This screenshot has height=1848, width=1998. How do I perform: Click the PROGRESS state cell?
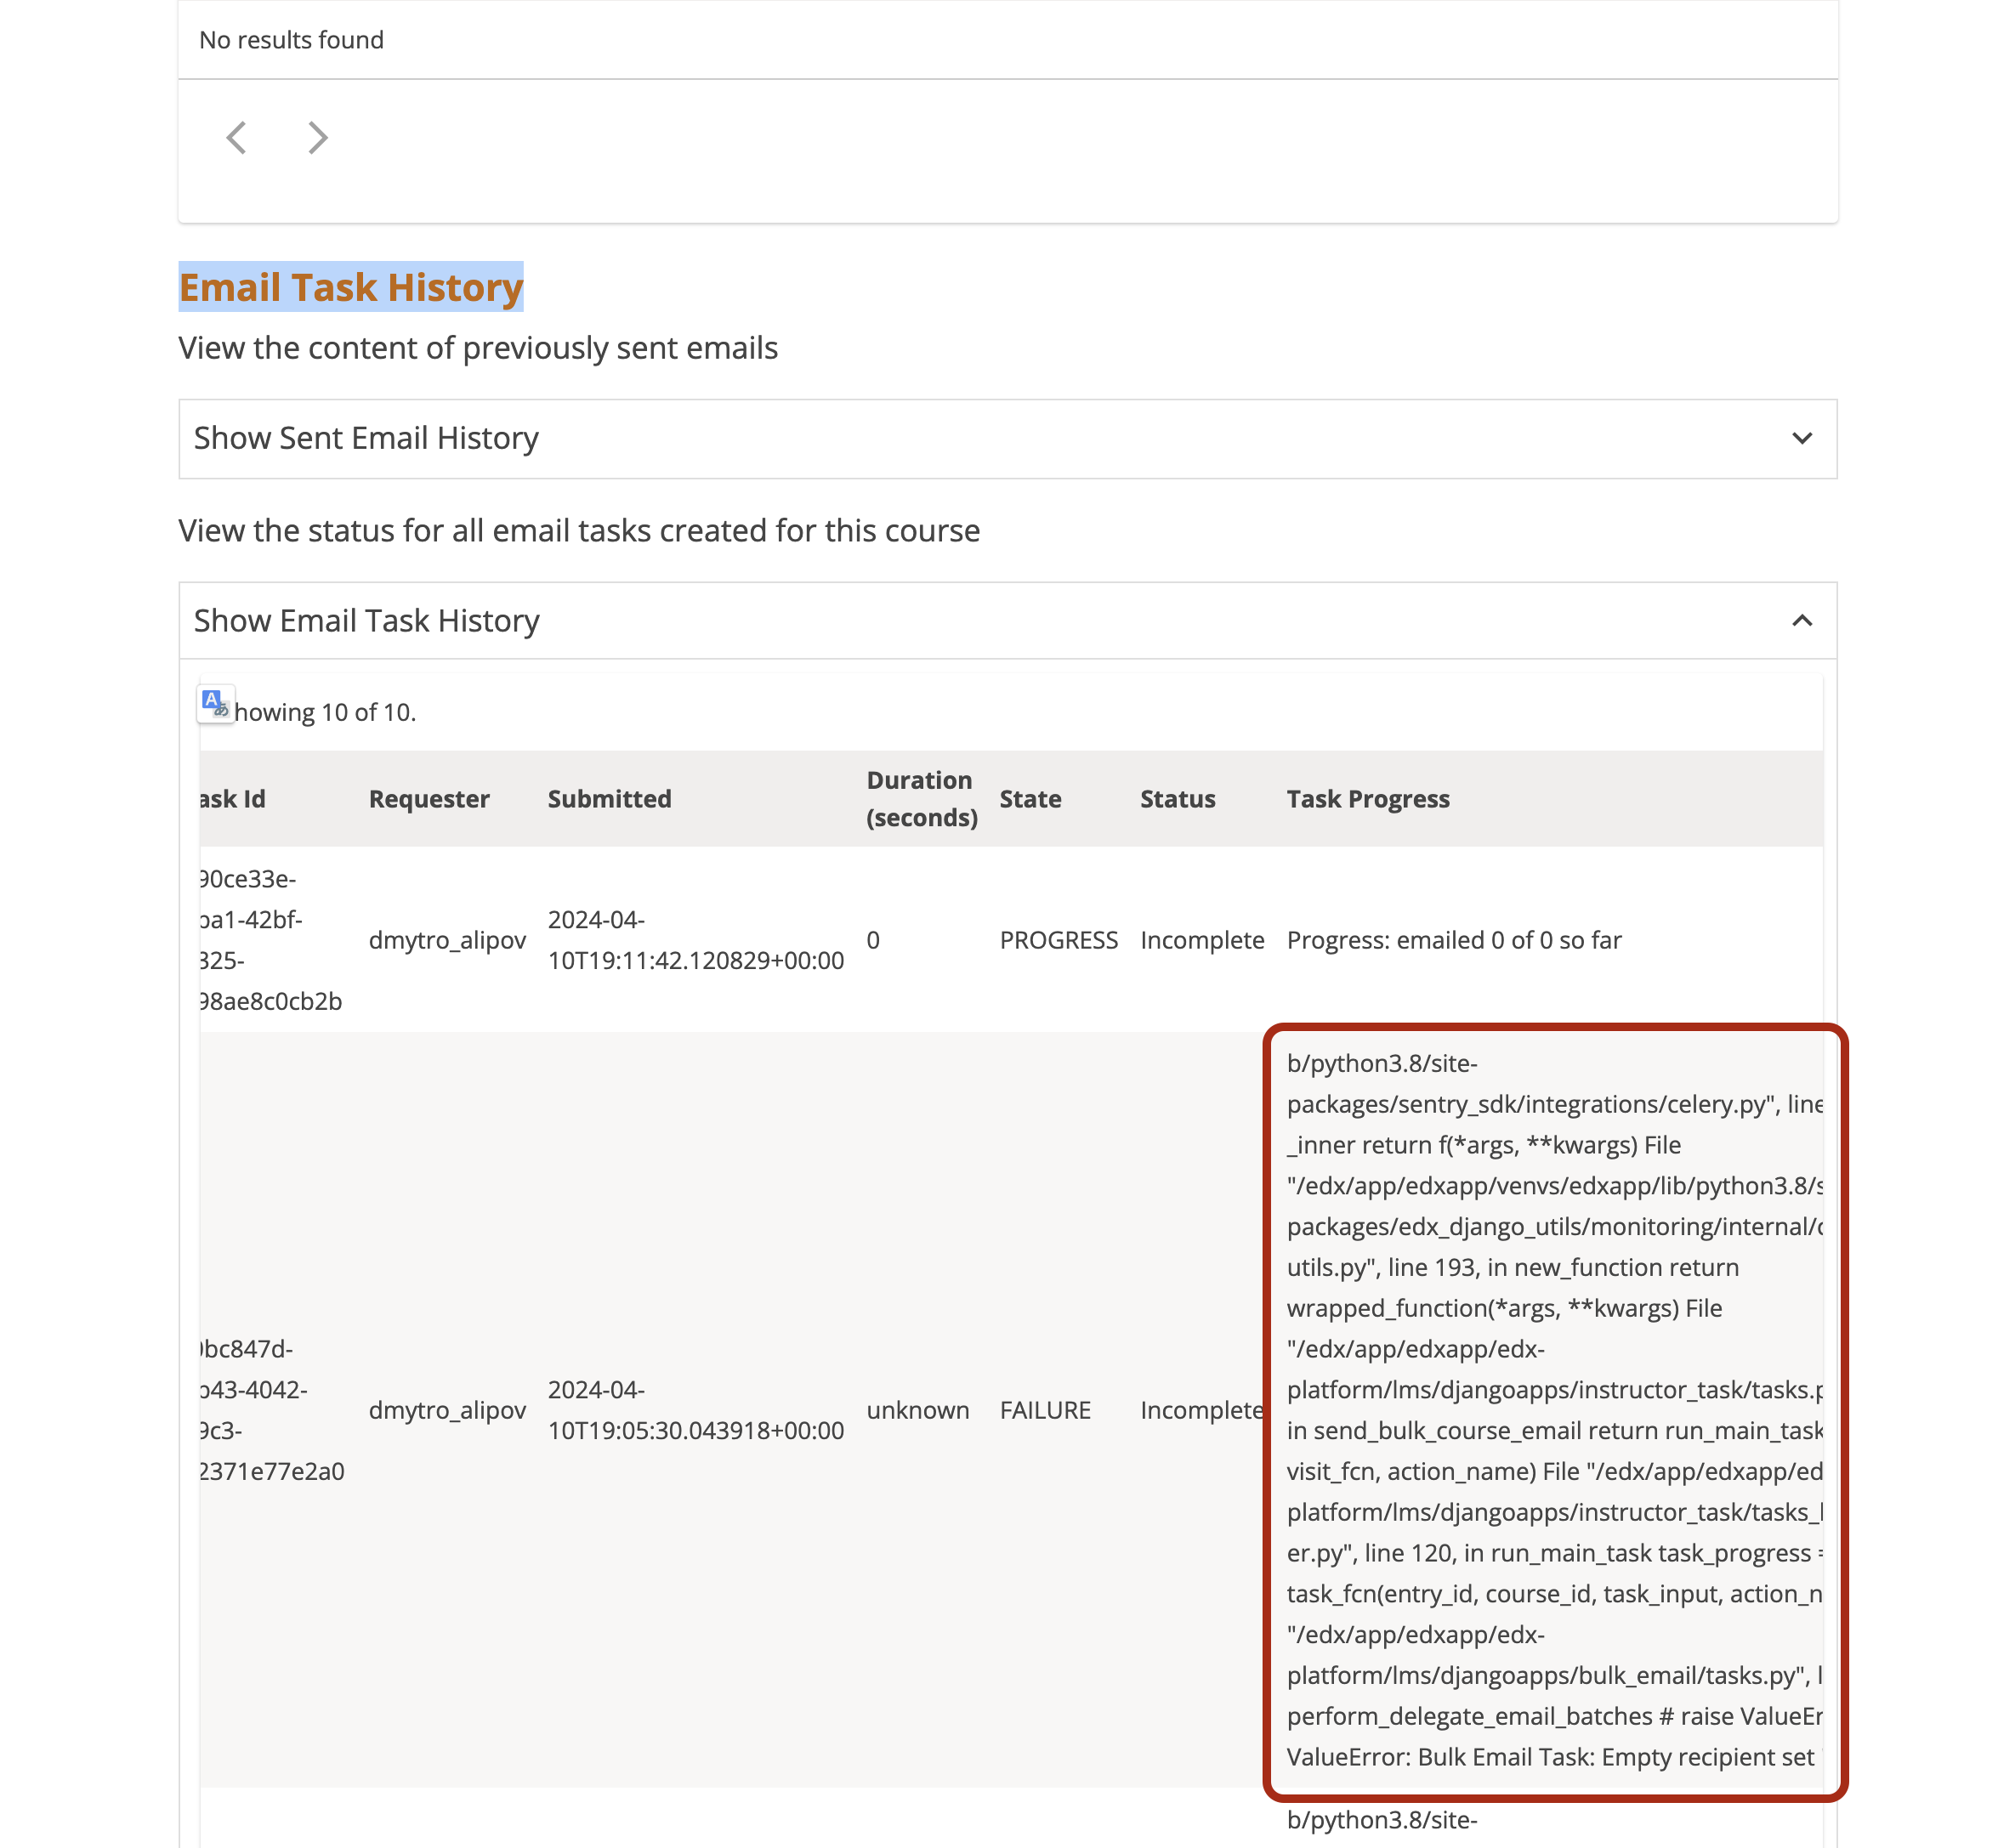[x=1058, y=940]
